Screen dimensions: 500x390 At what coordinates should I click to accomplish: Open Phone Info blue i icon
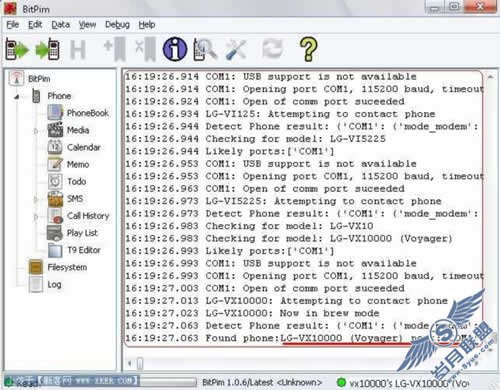coord(175,49)
